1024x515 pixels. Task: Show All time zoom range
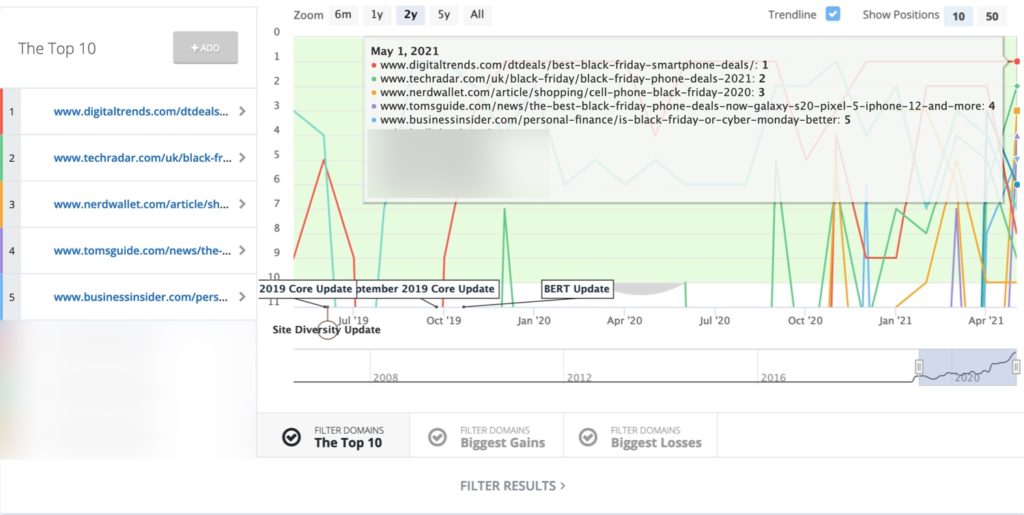[477, 14]
